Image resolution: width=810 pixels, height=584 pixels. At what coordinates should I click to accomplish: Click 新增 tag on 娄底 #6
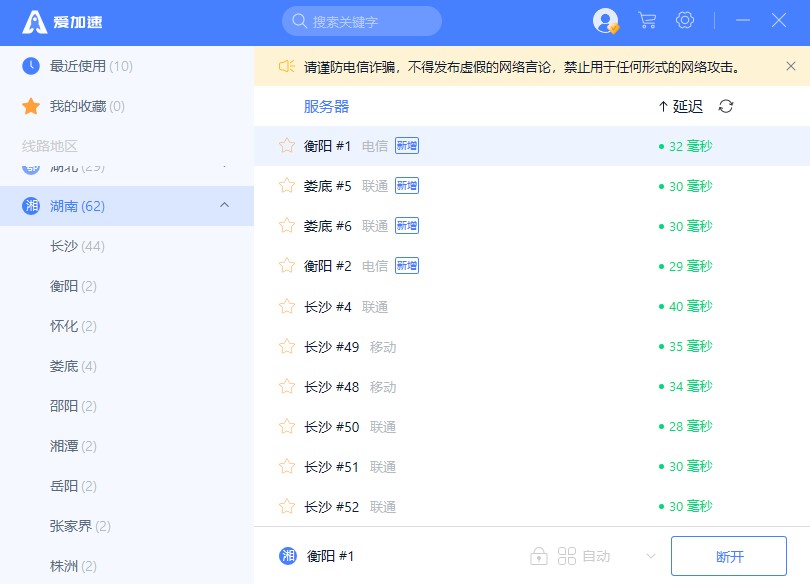[x=407, y=226]
